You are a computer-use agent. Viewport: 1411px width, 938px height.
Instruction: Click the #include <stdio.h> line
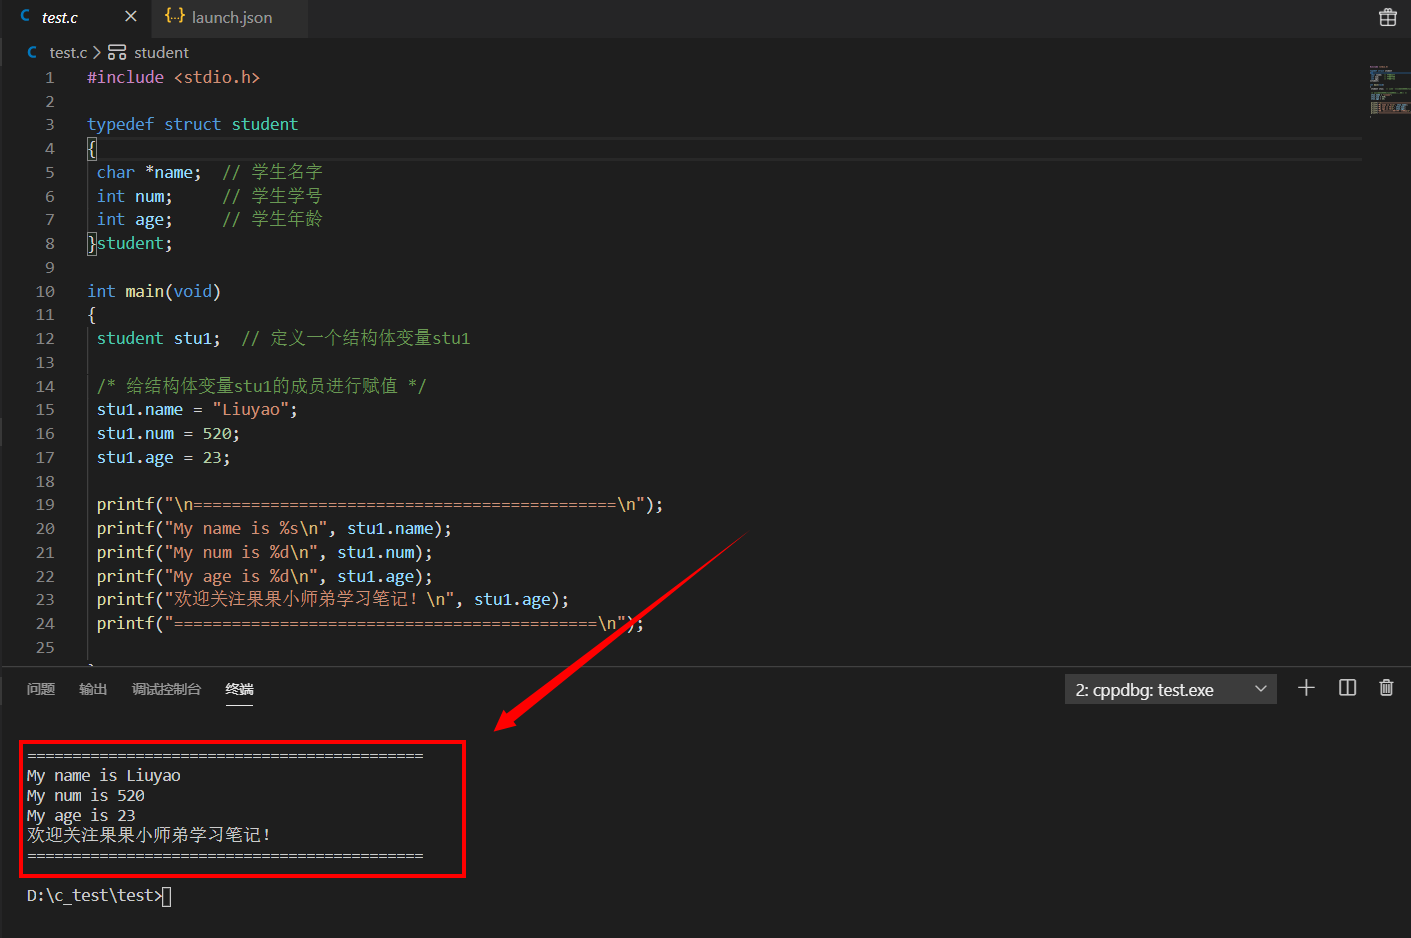pos(173,77)
